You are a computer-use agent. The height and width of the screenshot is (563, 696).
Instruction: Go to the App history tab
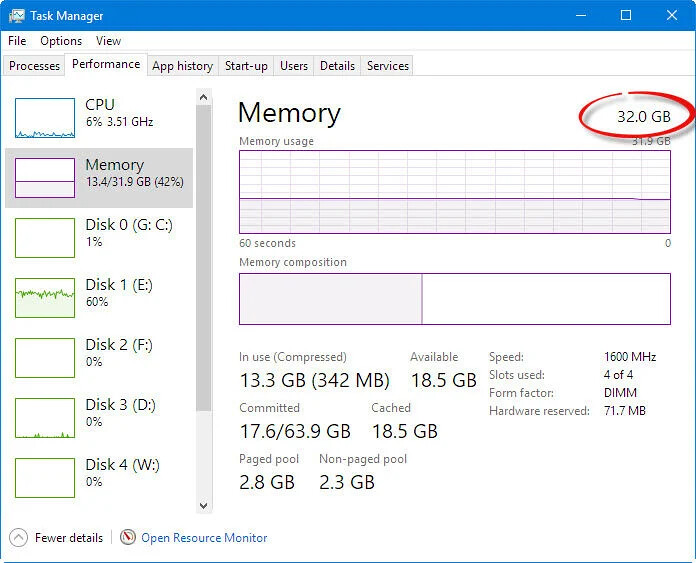coord(182,66)
